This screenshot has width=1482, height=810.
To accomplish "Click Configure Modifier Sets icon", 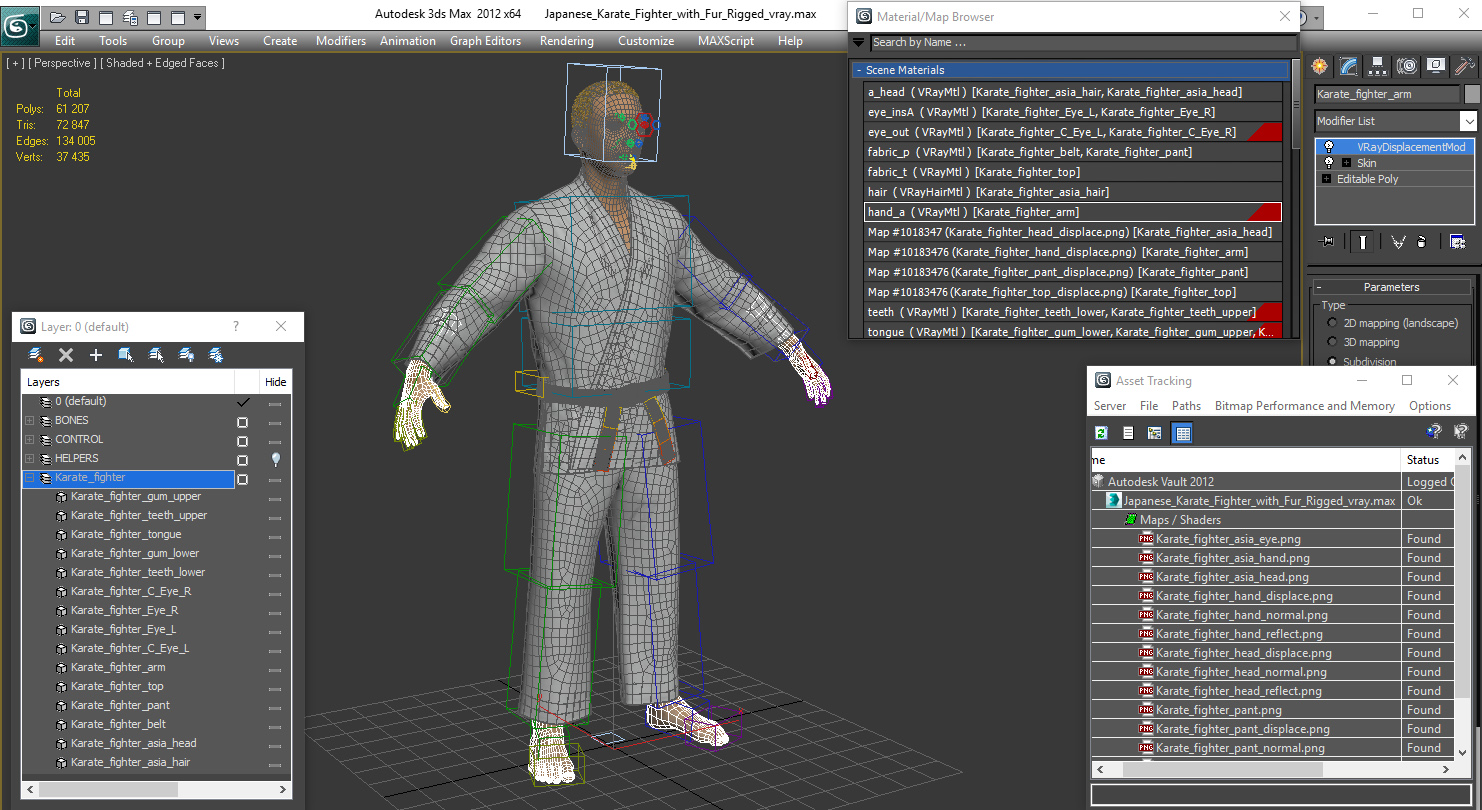I will pyautogui.click(x=1457, y=241).
